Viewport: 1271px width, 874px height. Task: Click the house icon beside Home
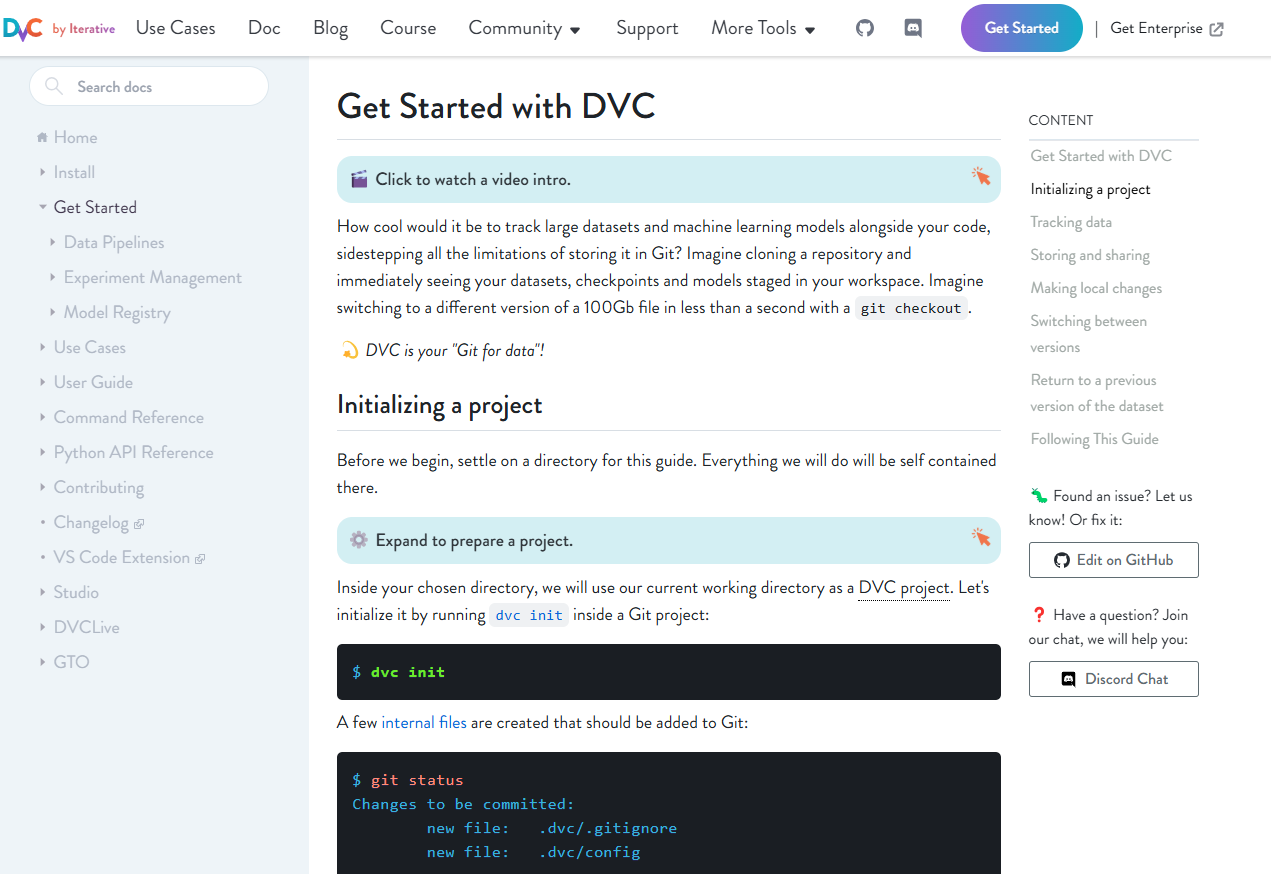42,137
